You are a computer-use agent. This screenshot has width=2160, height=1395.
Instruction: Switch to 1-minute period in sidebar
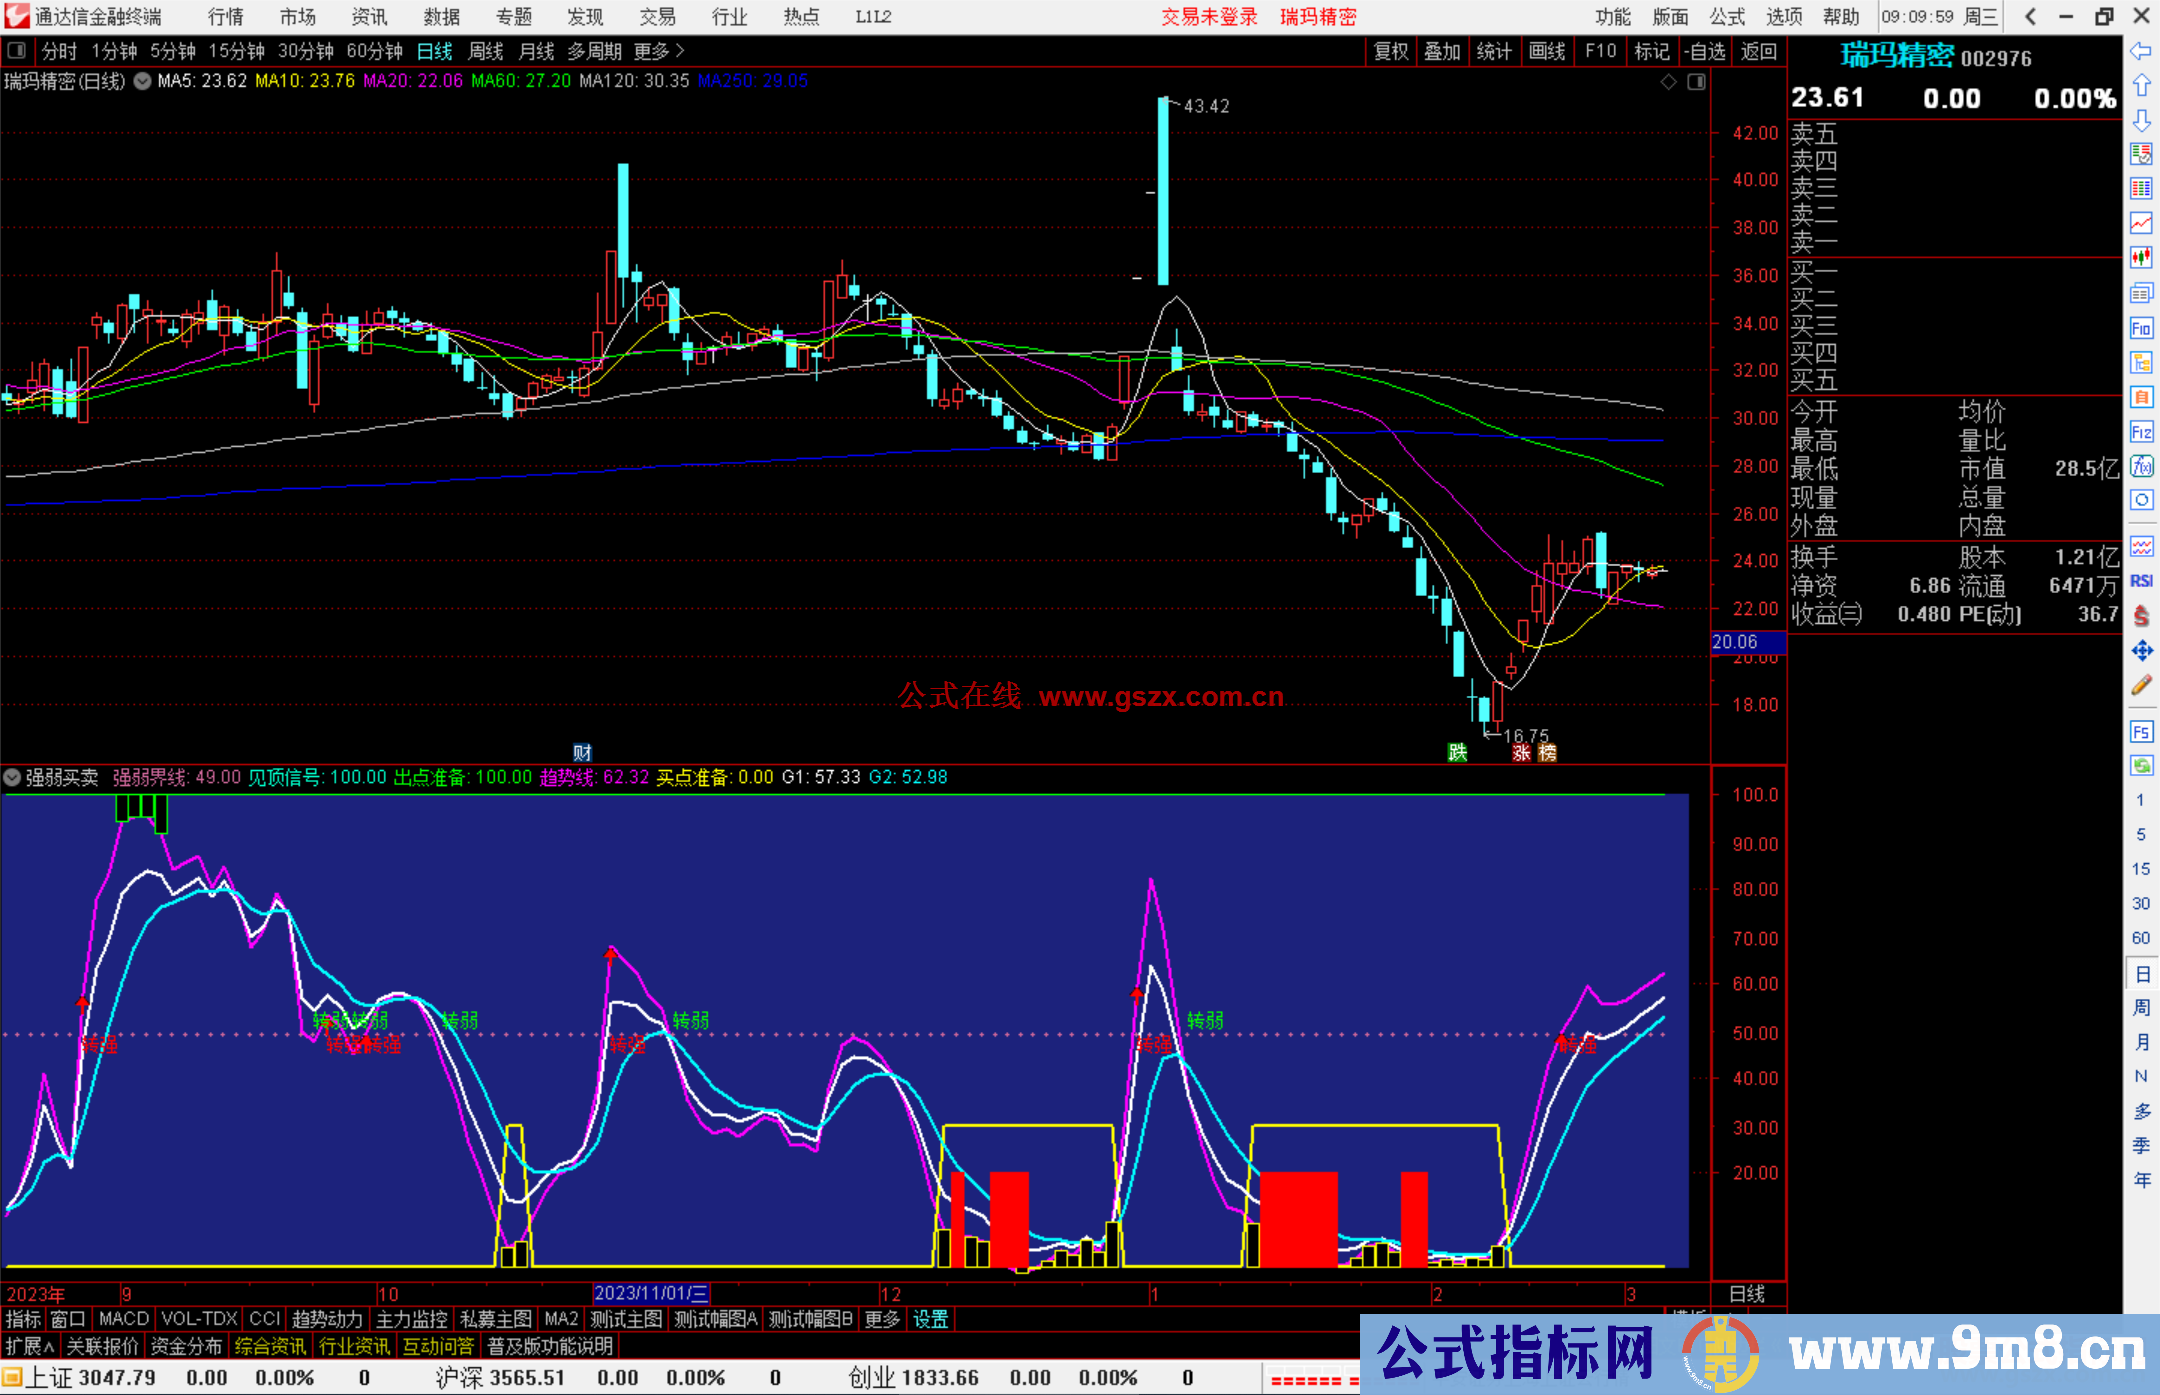pyautogui.click(x=2141, y=800)
